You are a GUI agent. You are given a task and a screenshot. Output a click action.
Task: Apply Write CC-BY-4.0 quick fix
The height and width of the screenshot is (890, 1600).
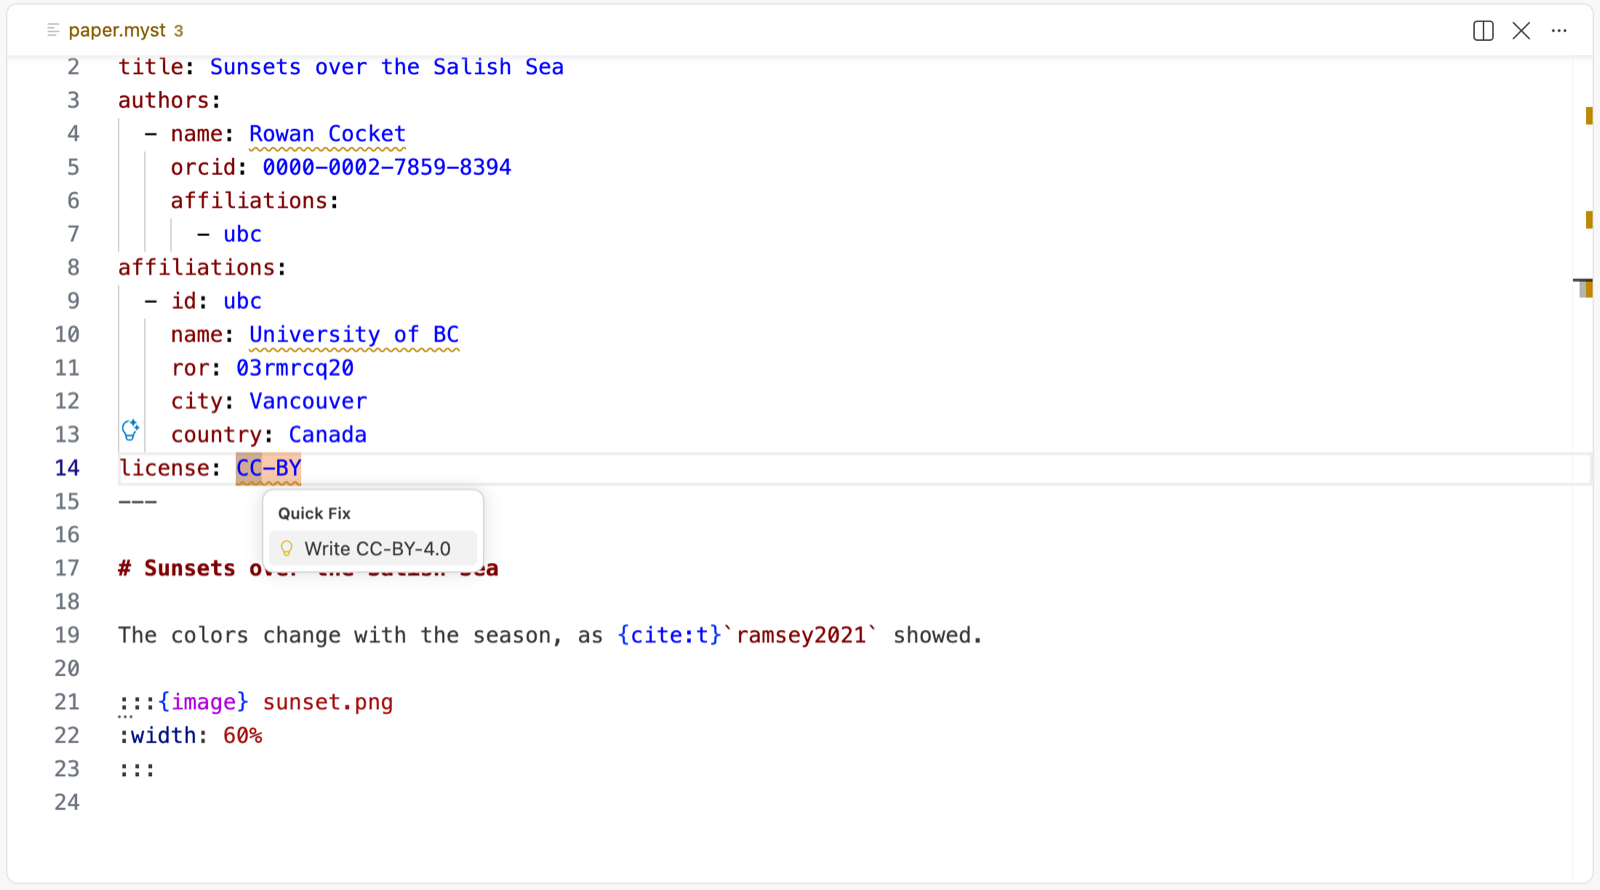point(373,548)
